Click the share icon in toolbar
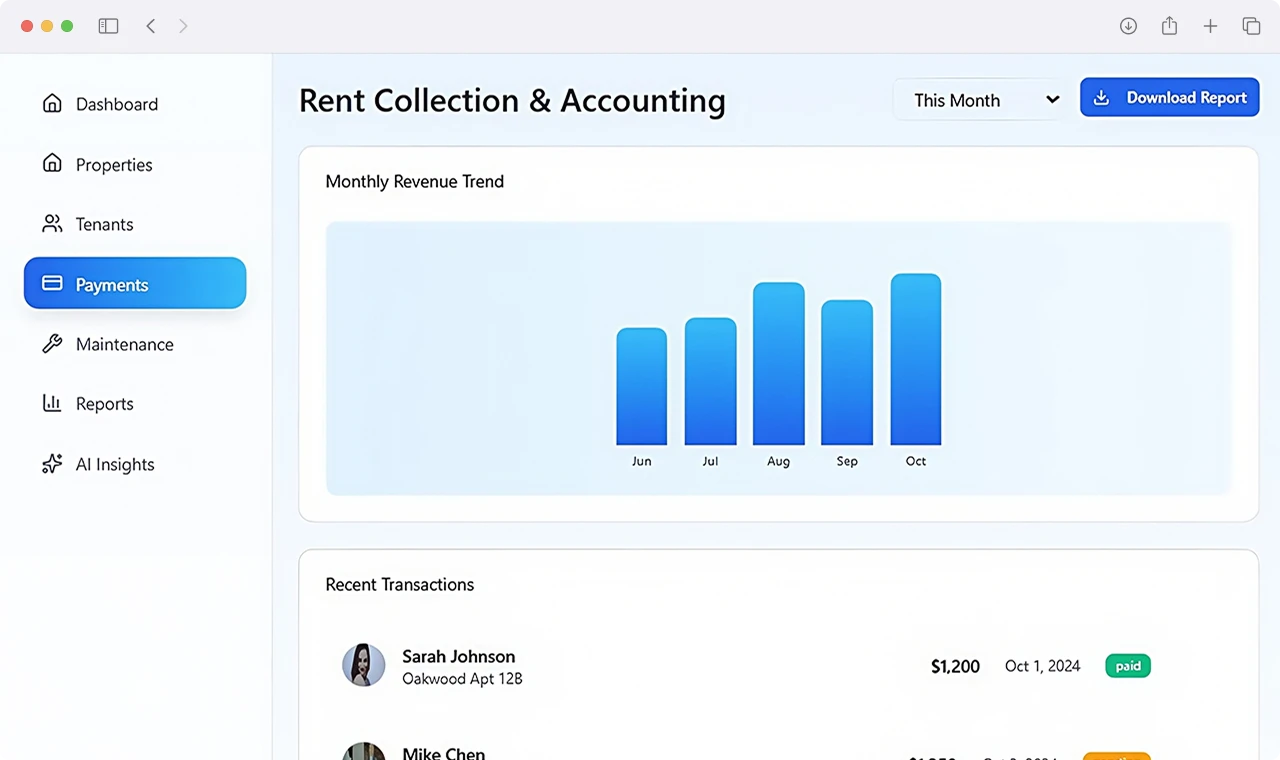 coord(1169,26)
